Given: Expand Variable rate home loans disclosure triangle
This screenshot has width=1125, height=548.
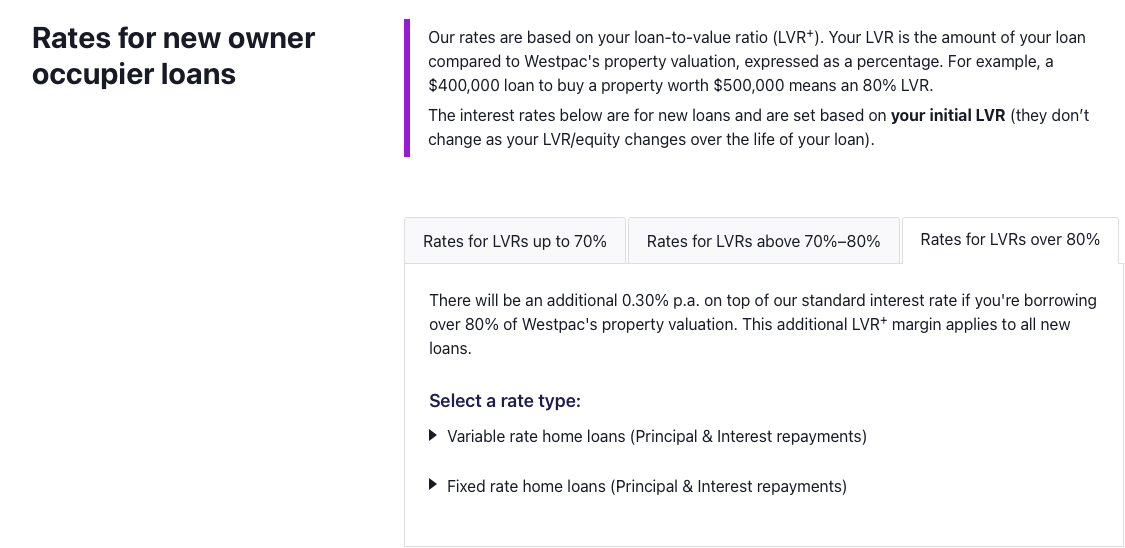Looking at the screenshot, I should [433, 436].
